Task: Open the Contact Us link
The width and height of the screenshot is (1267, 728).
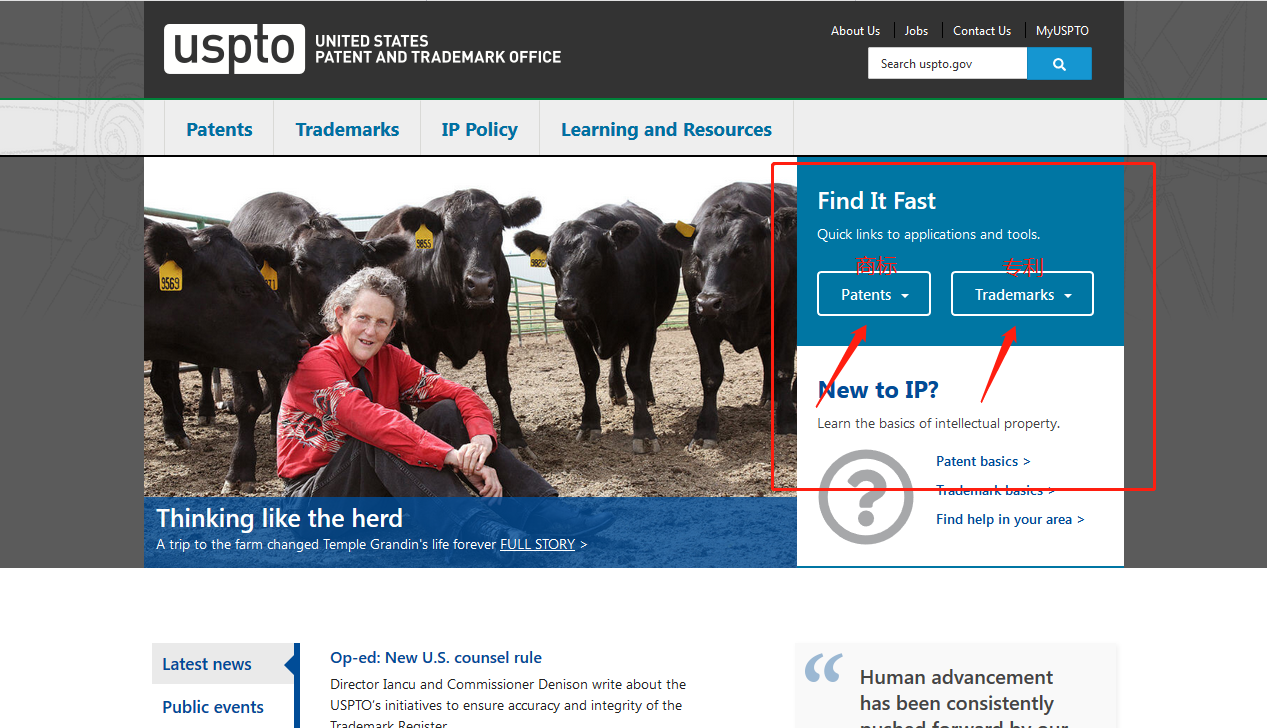Action: click(981, 31)
